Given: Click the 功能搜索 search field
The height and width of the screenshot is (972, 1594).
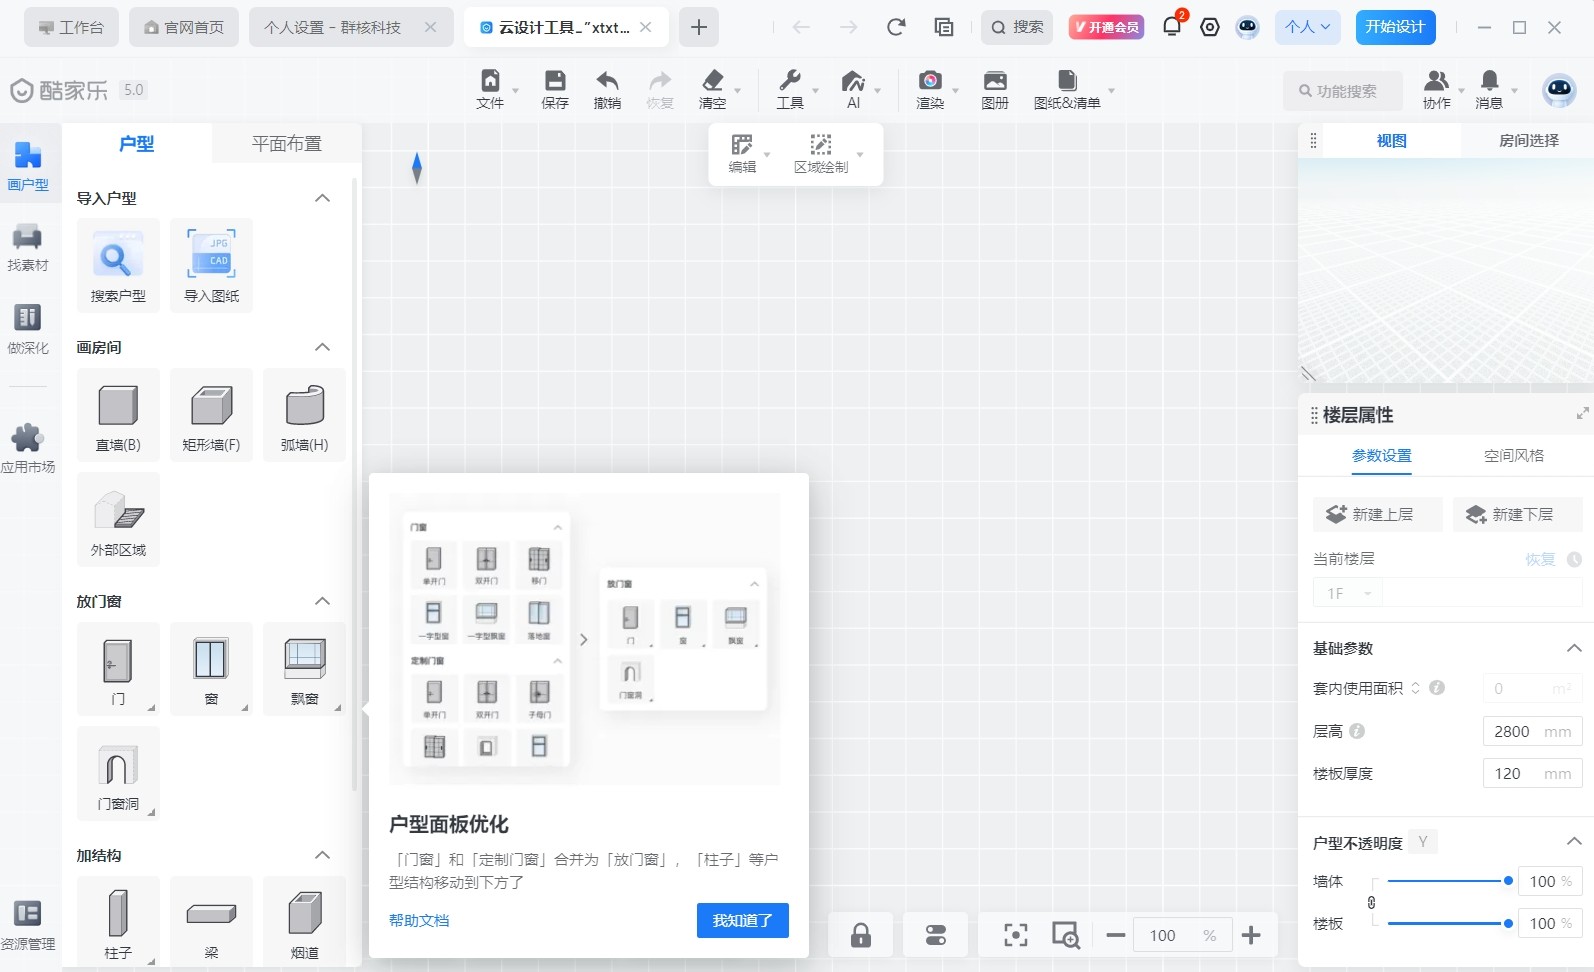Looking at the screenshot, I should click(x=1343, y=91).
